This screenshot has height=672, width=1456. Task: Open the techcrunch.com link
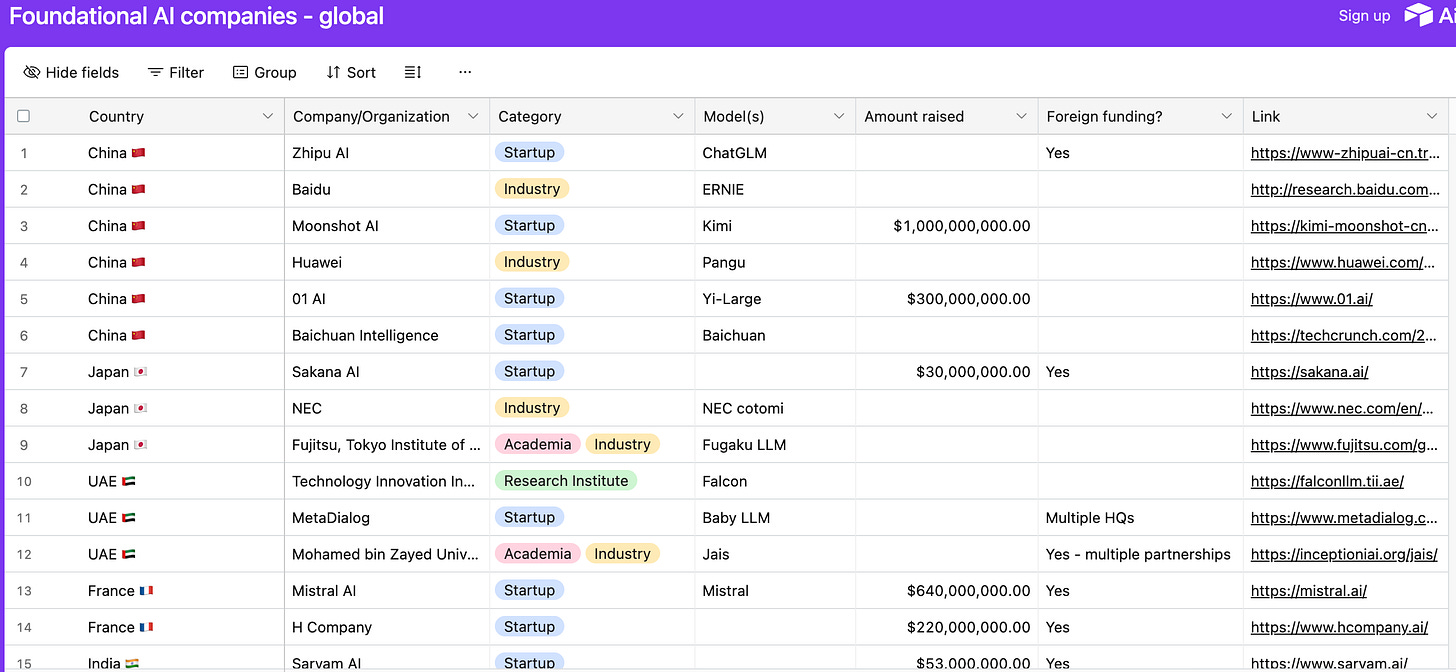(x=1343, y=335)
